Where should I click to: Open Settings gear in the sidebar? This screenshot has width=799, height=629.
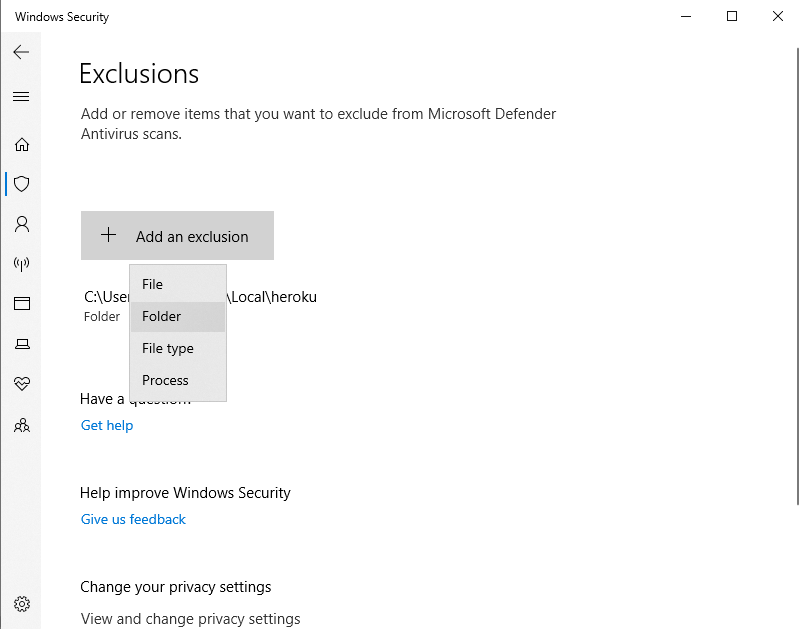click(x=22, y=604)
